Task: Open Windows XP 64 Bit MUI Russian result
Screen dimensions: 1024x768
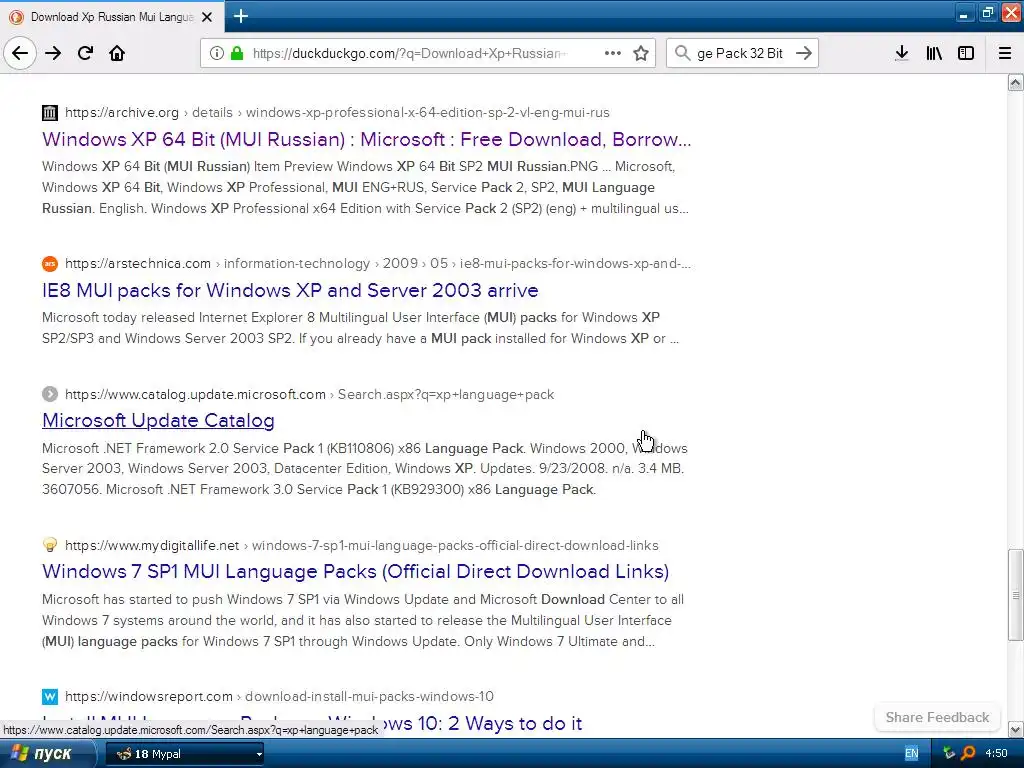Action: [366, 139]
